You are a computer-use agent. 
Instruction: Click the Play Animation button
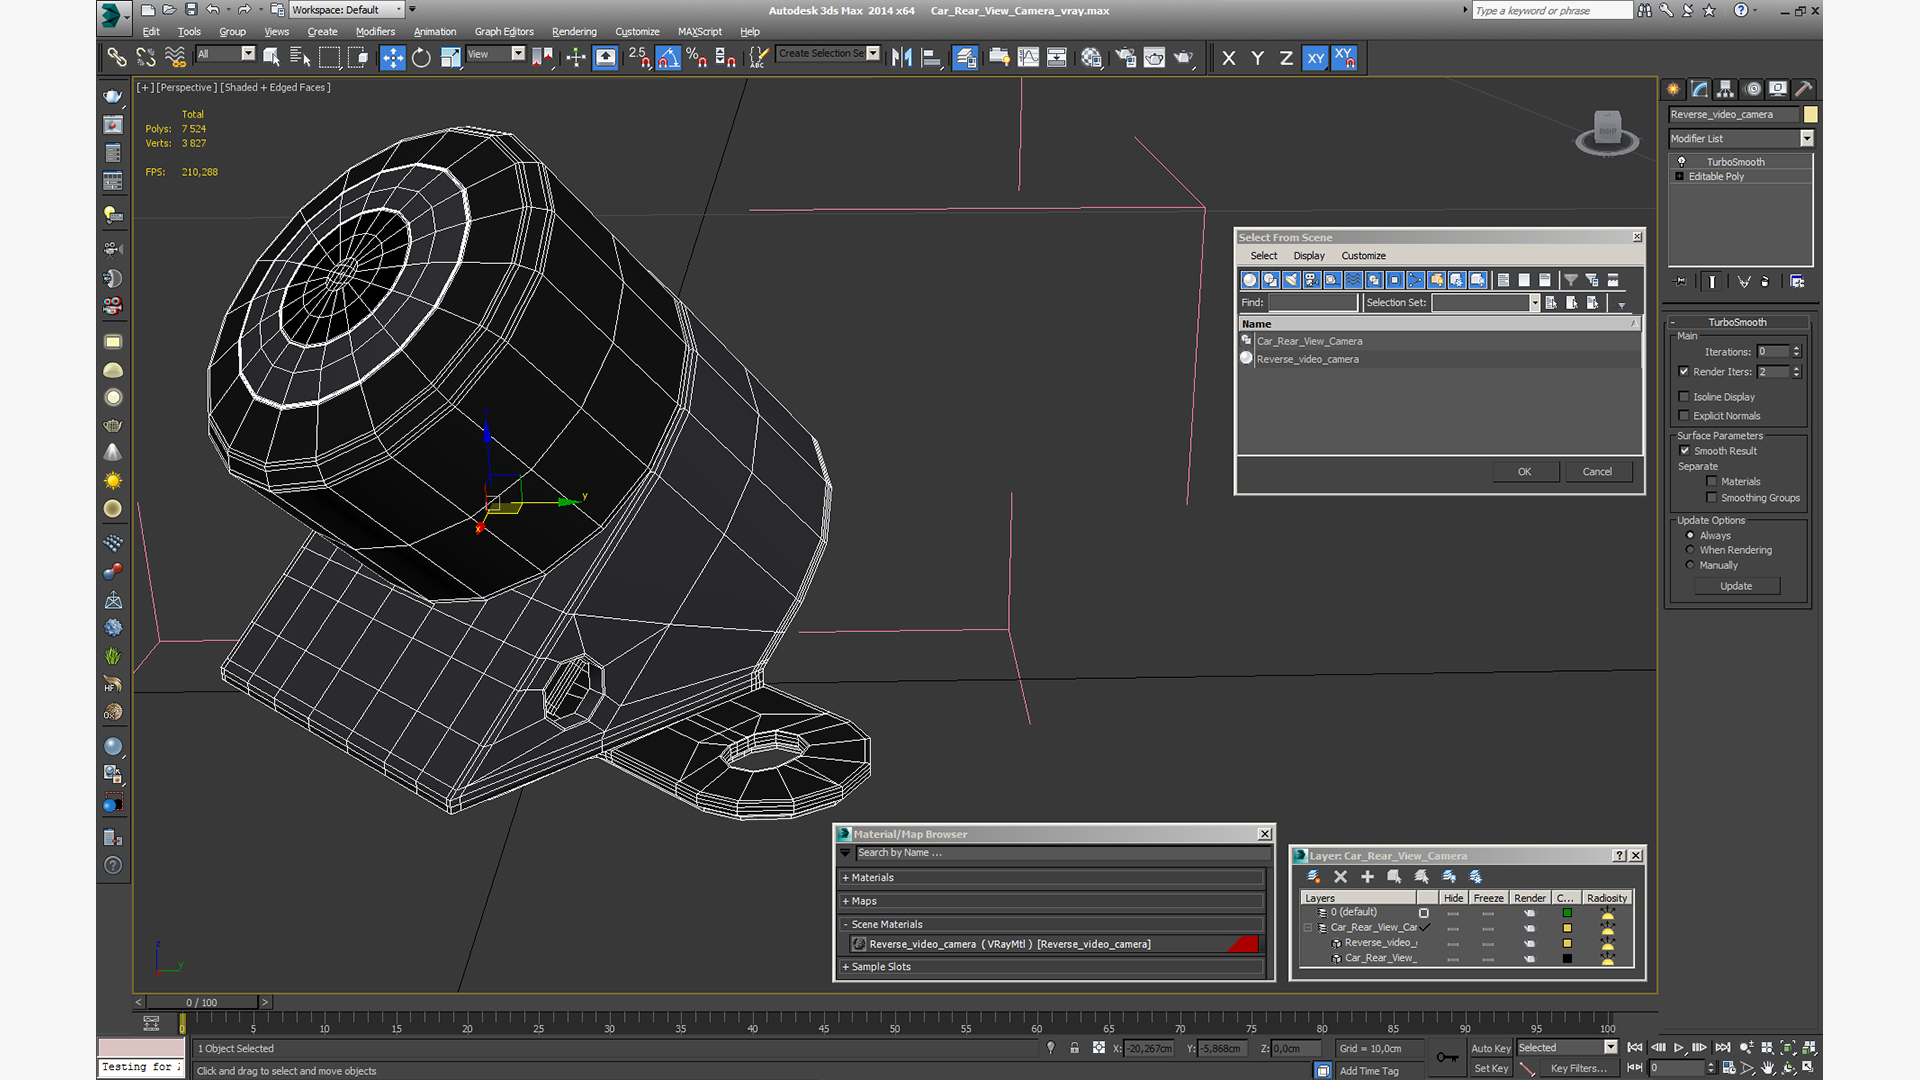click(1679, 1048)
